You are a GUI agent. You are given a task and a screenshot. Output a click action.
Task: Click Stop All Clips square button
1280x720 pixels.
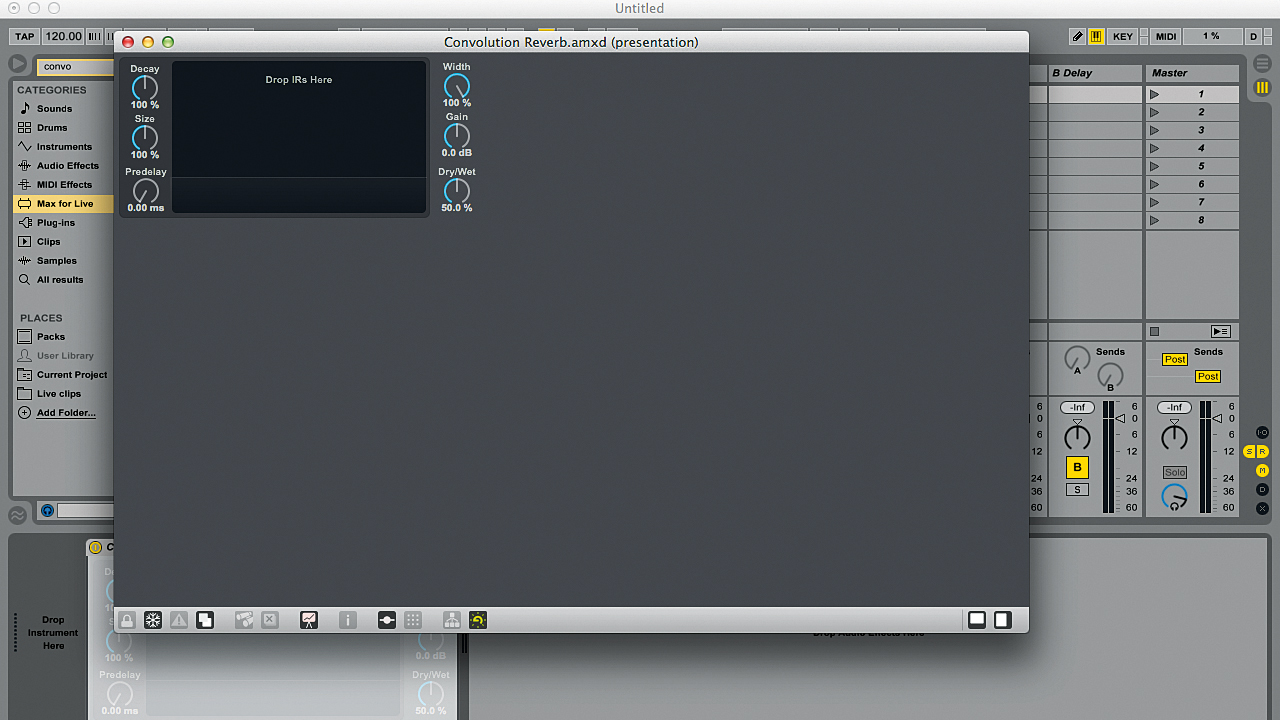1154,331
